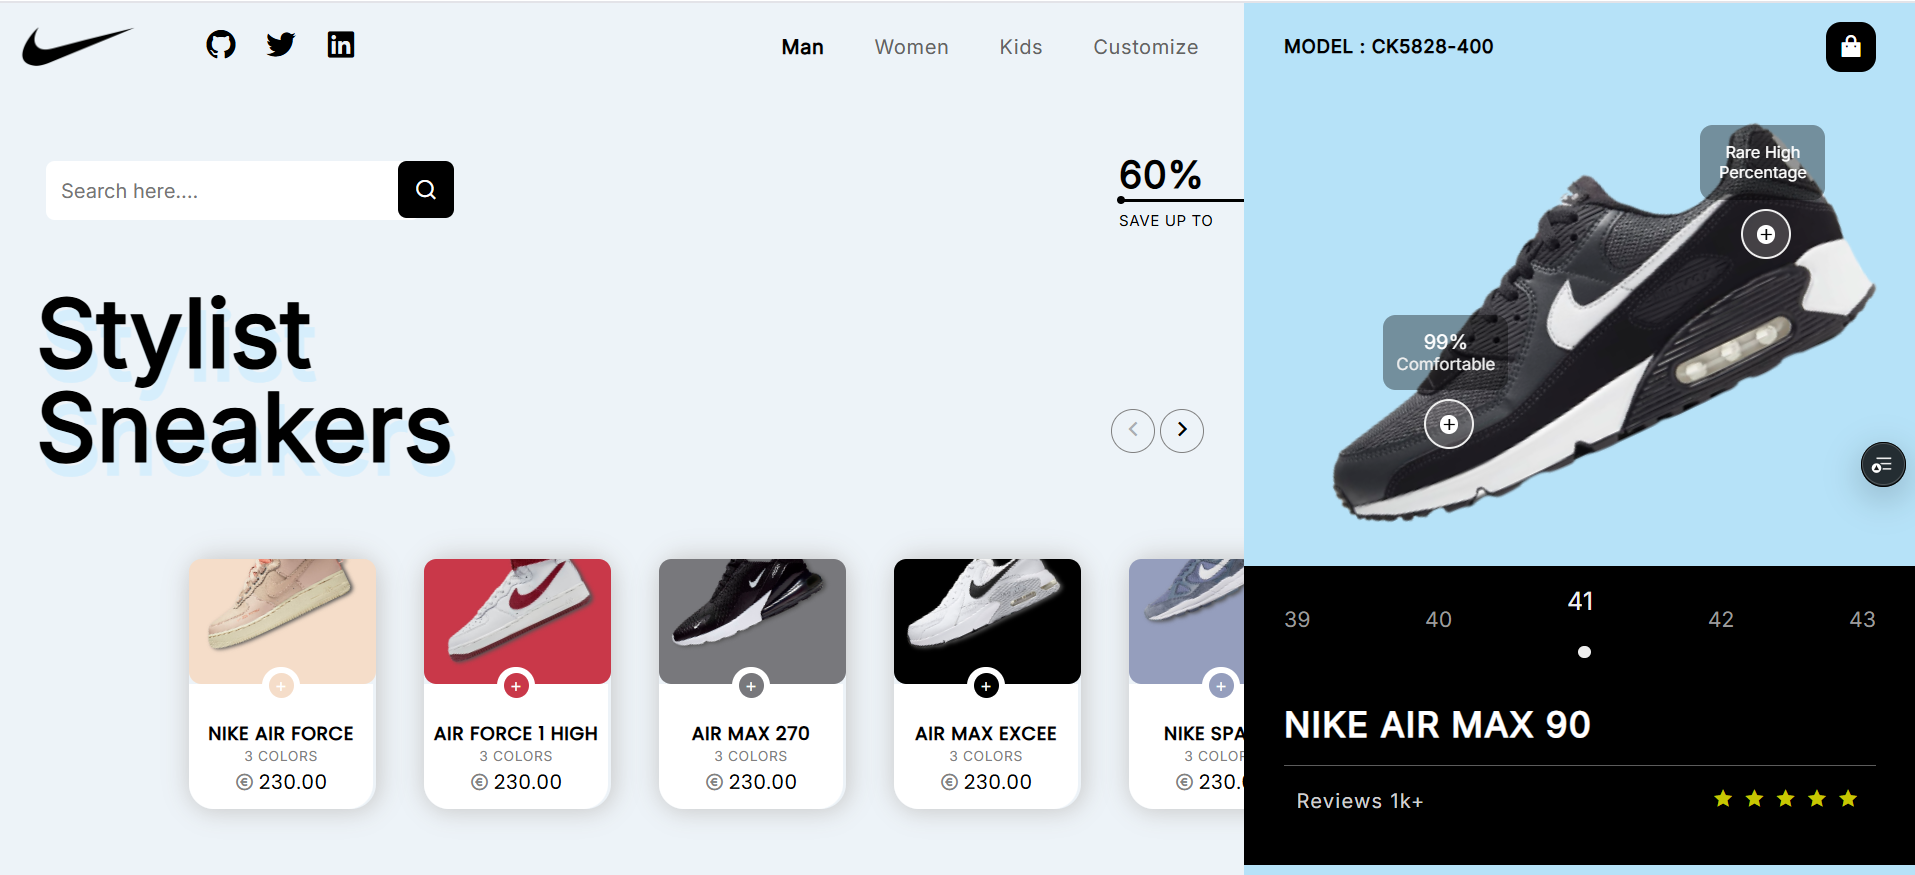Open the Twitter bird icon
The image size is (1915, 875).
pyautogui.click(x=281, y=45)
